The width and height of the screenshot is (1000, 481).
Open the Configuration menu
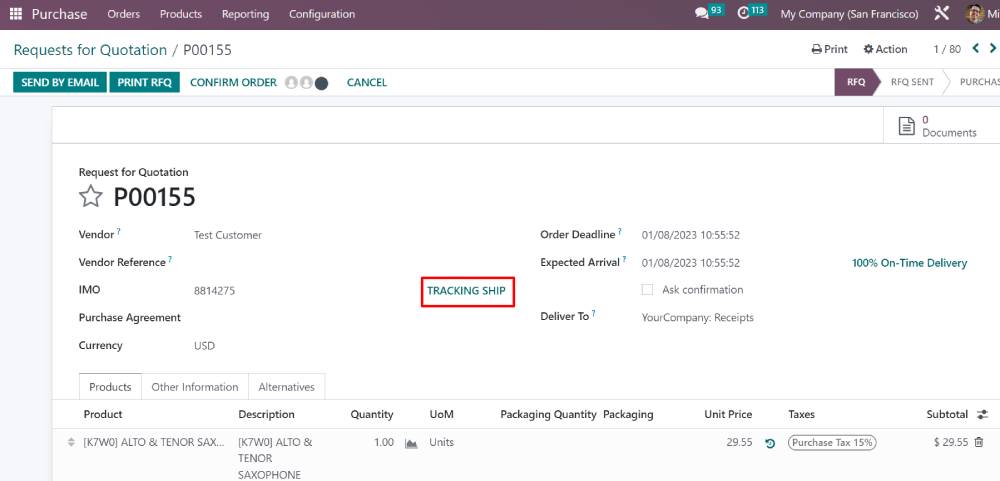pos(322,14)
